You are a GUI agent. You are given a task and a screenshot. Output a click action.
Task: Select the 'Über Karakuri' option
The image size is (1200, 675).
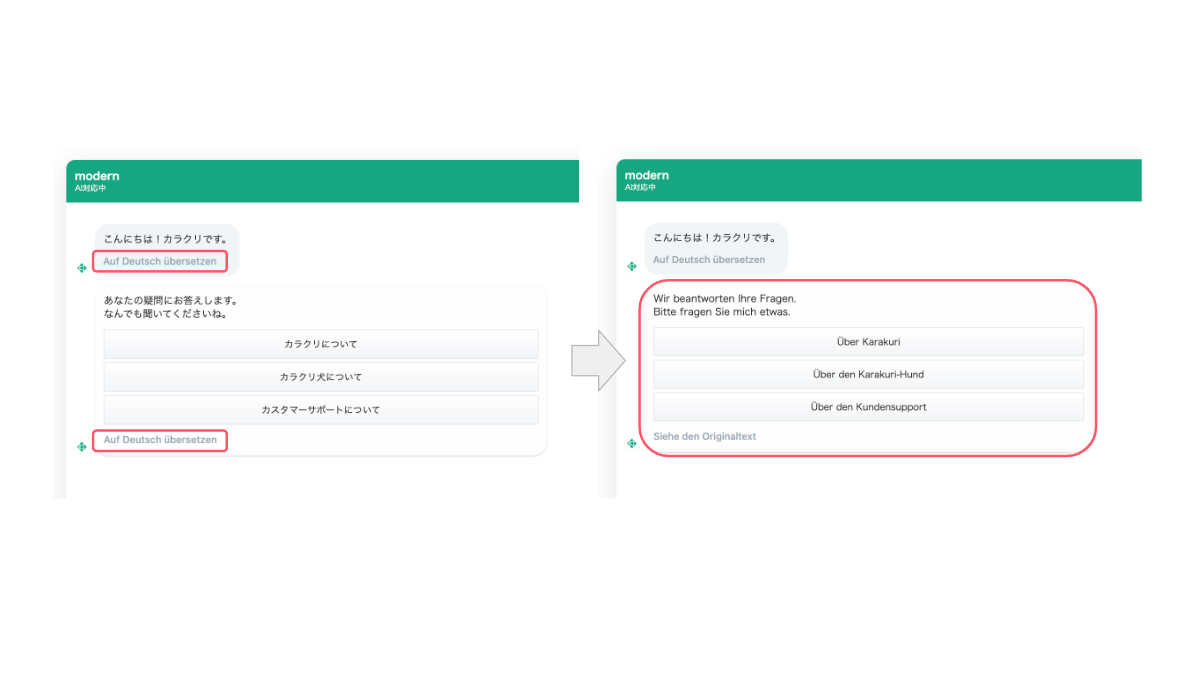[x=868, y=342]
